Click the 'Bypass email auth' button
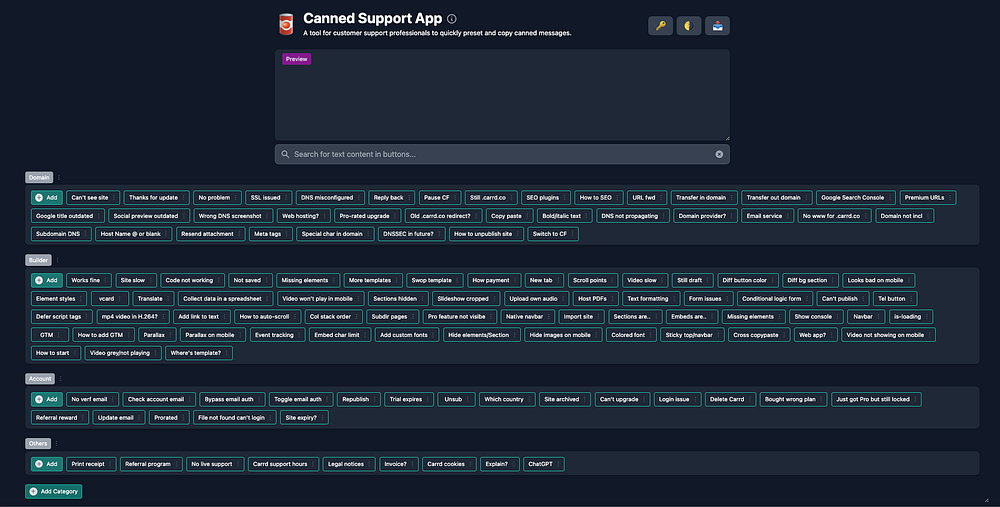This screenshot has width=1000, height=507. coord(232,399)
